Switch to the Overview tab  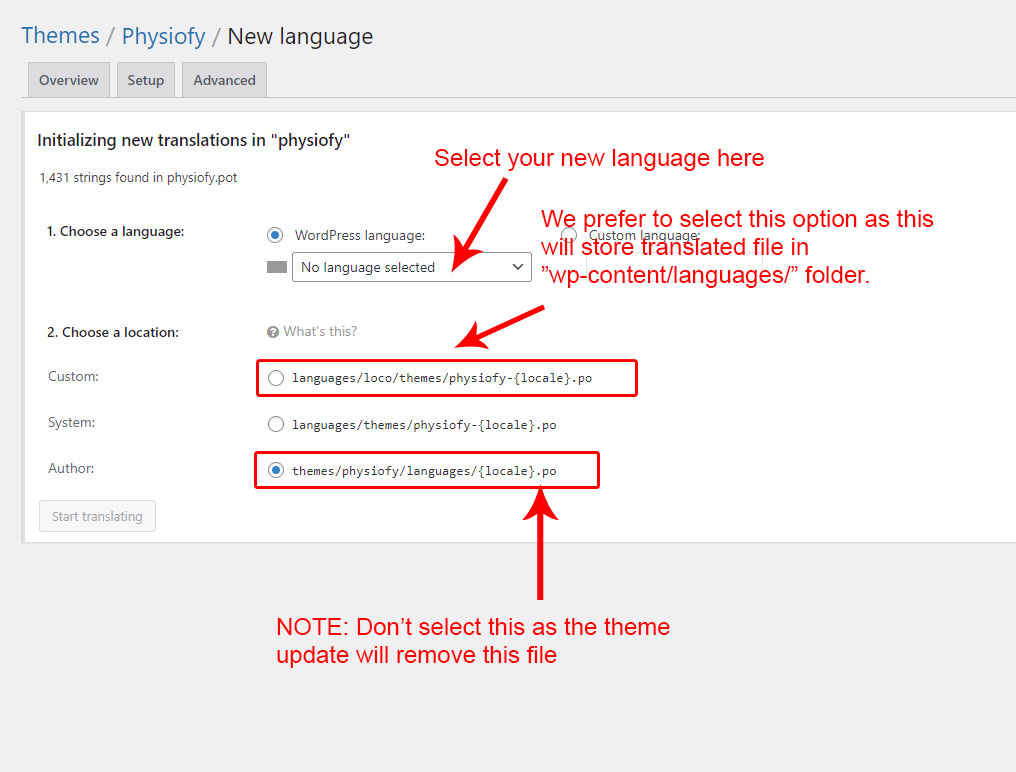coord(69,80)
